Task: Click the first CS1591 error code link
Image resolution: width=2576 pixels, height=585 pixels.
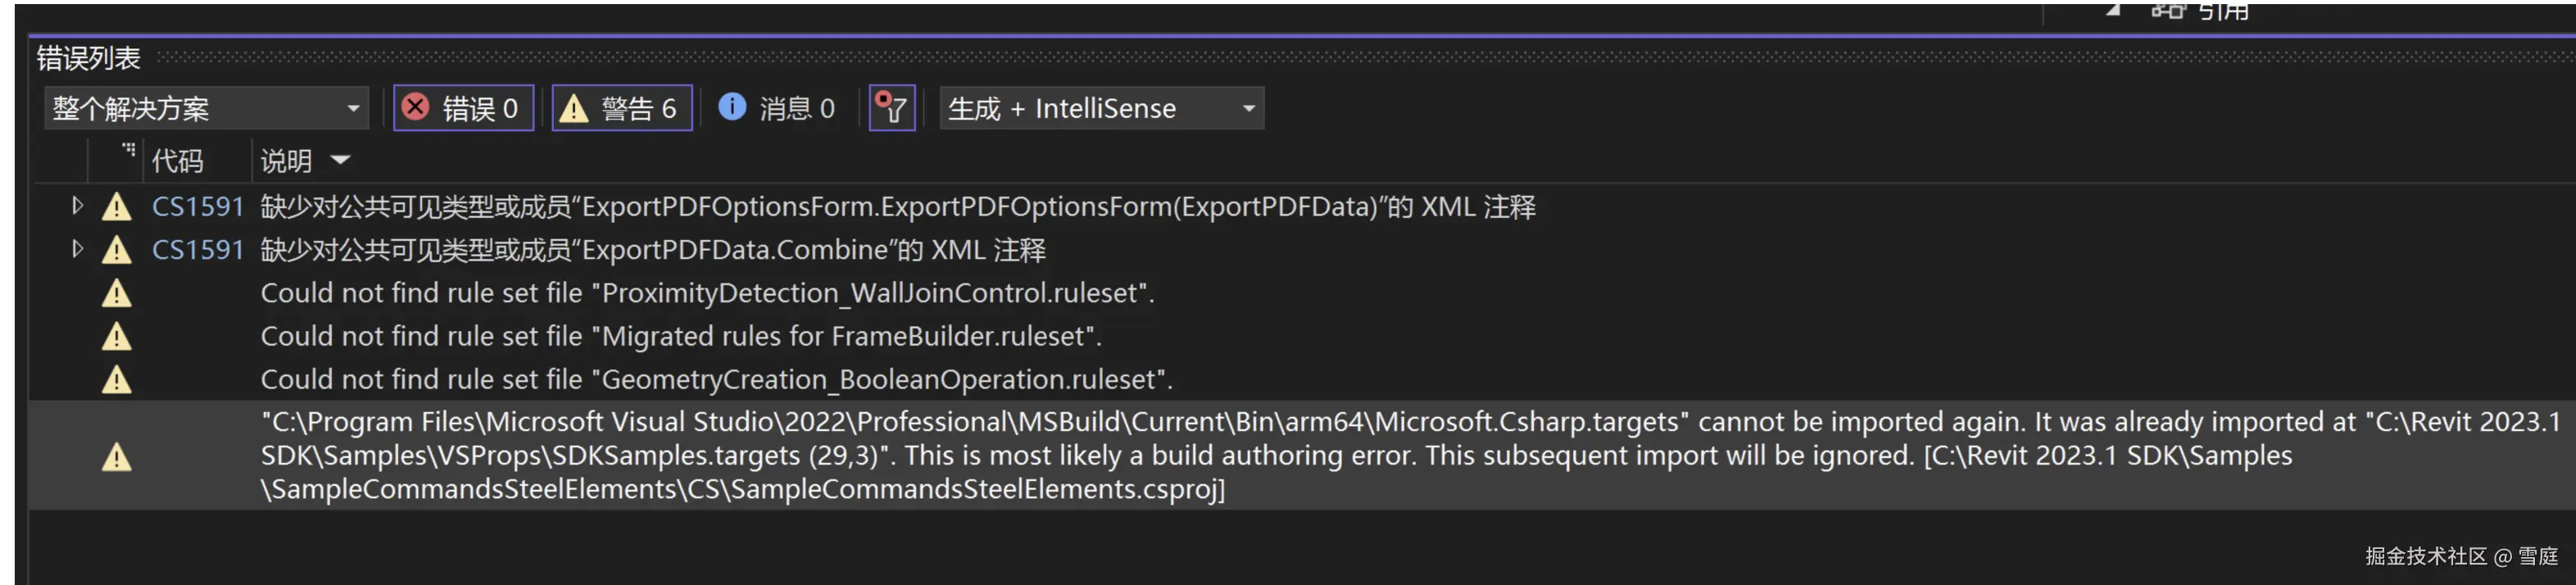Action: click(x=197, y=207)
